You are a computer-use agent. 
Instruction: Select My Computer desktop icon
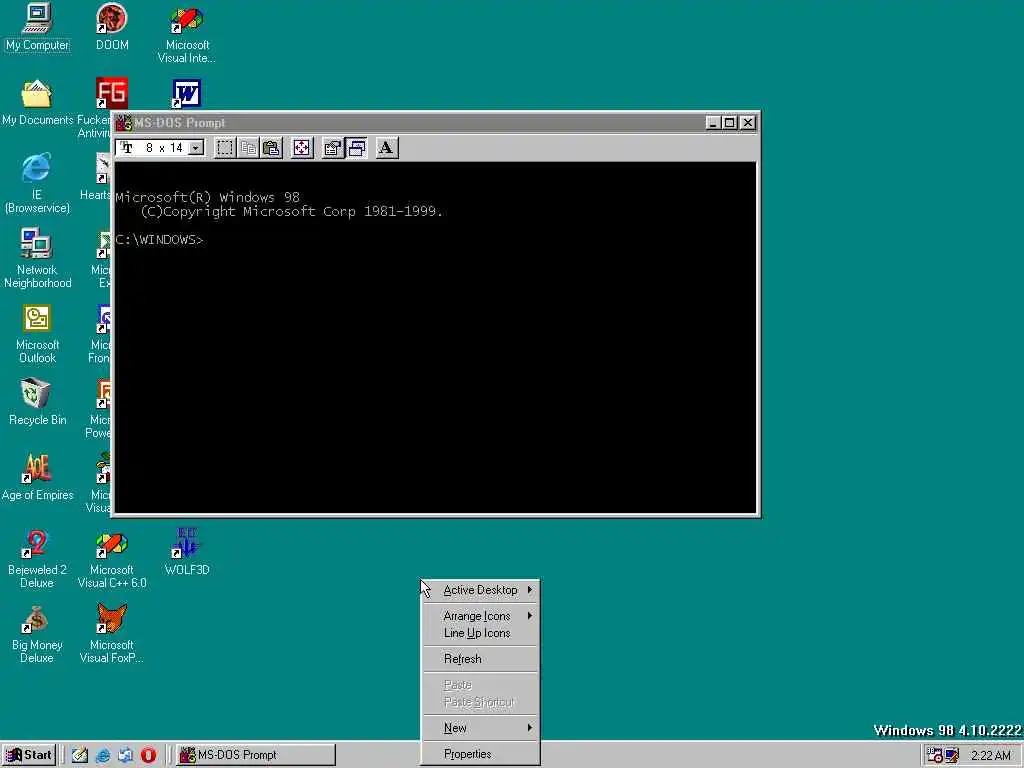[37, 28]
